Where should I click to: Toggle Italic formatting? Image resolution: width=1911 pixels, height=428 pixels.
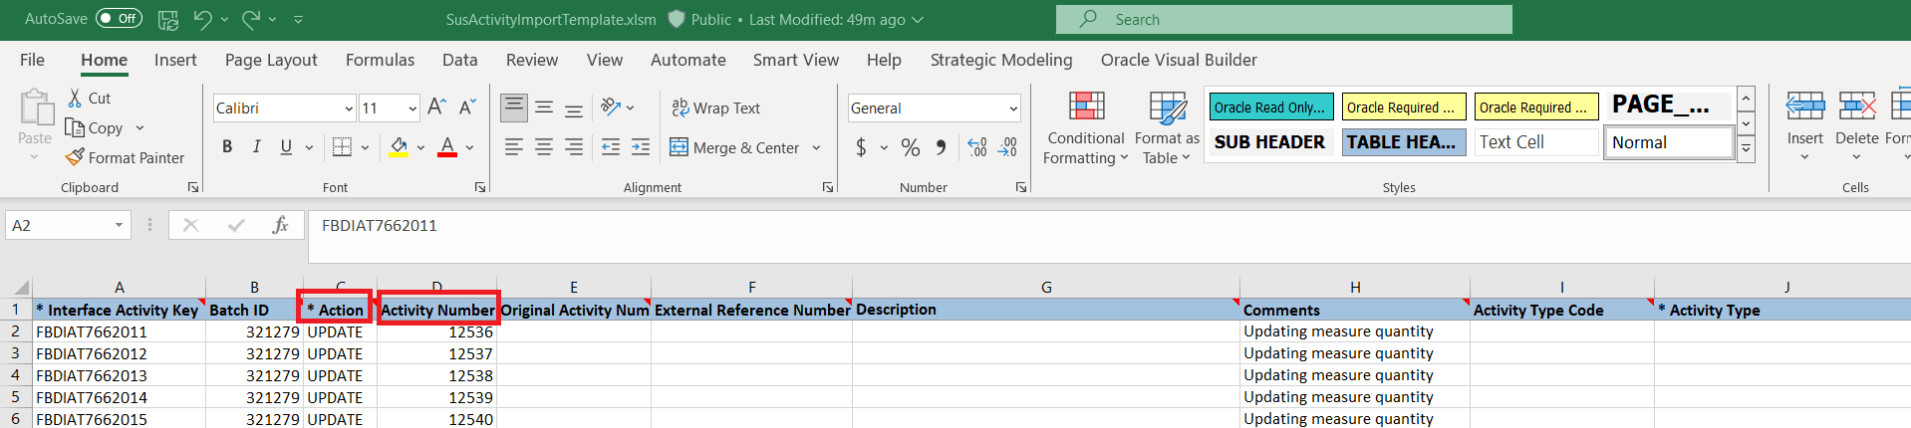256,147
